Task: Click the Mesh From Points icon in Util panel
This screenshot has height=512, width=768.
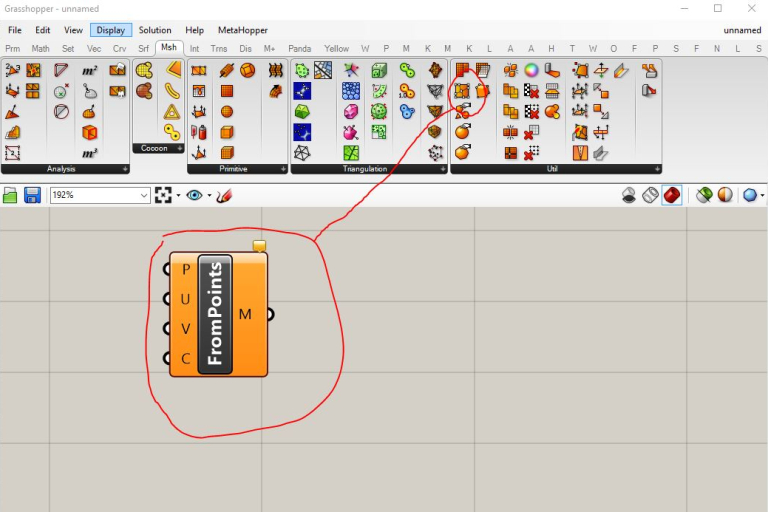Action: pos(462,90)
